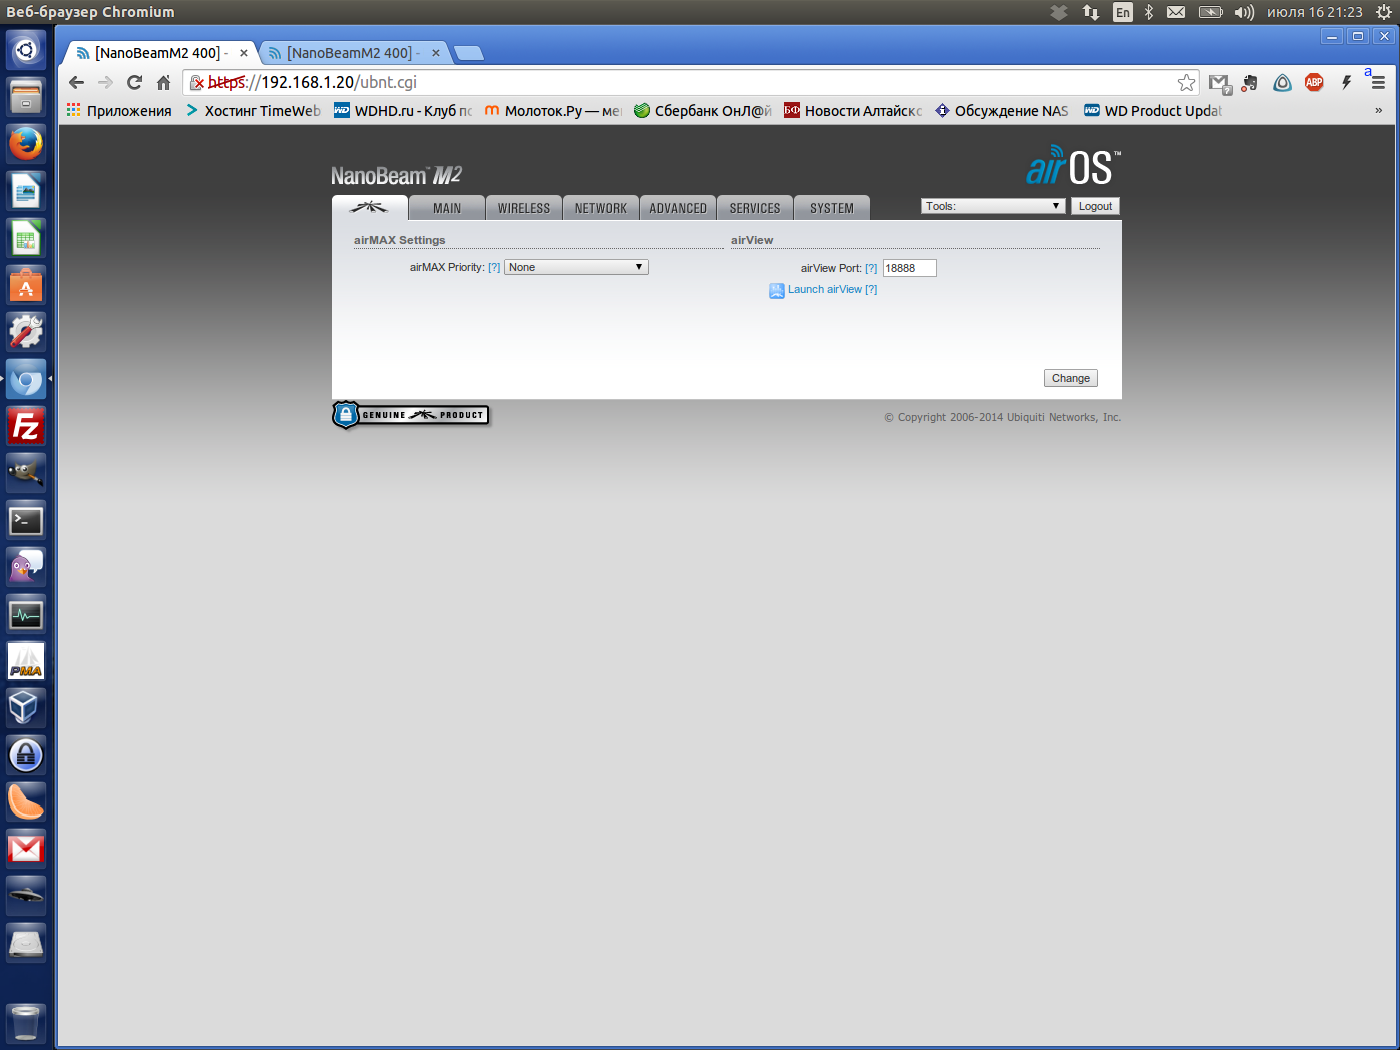Image resolution: width=1400 pixels, height=1050 pixels.
Task: Open the Gmail checker extension
Action: pyautogui.click(x=1219, y=83)
